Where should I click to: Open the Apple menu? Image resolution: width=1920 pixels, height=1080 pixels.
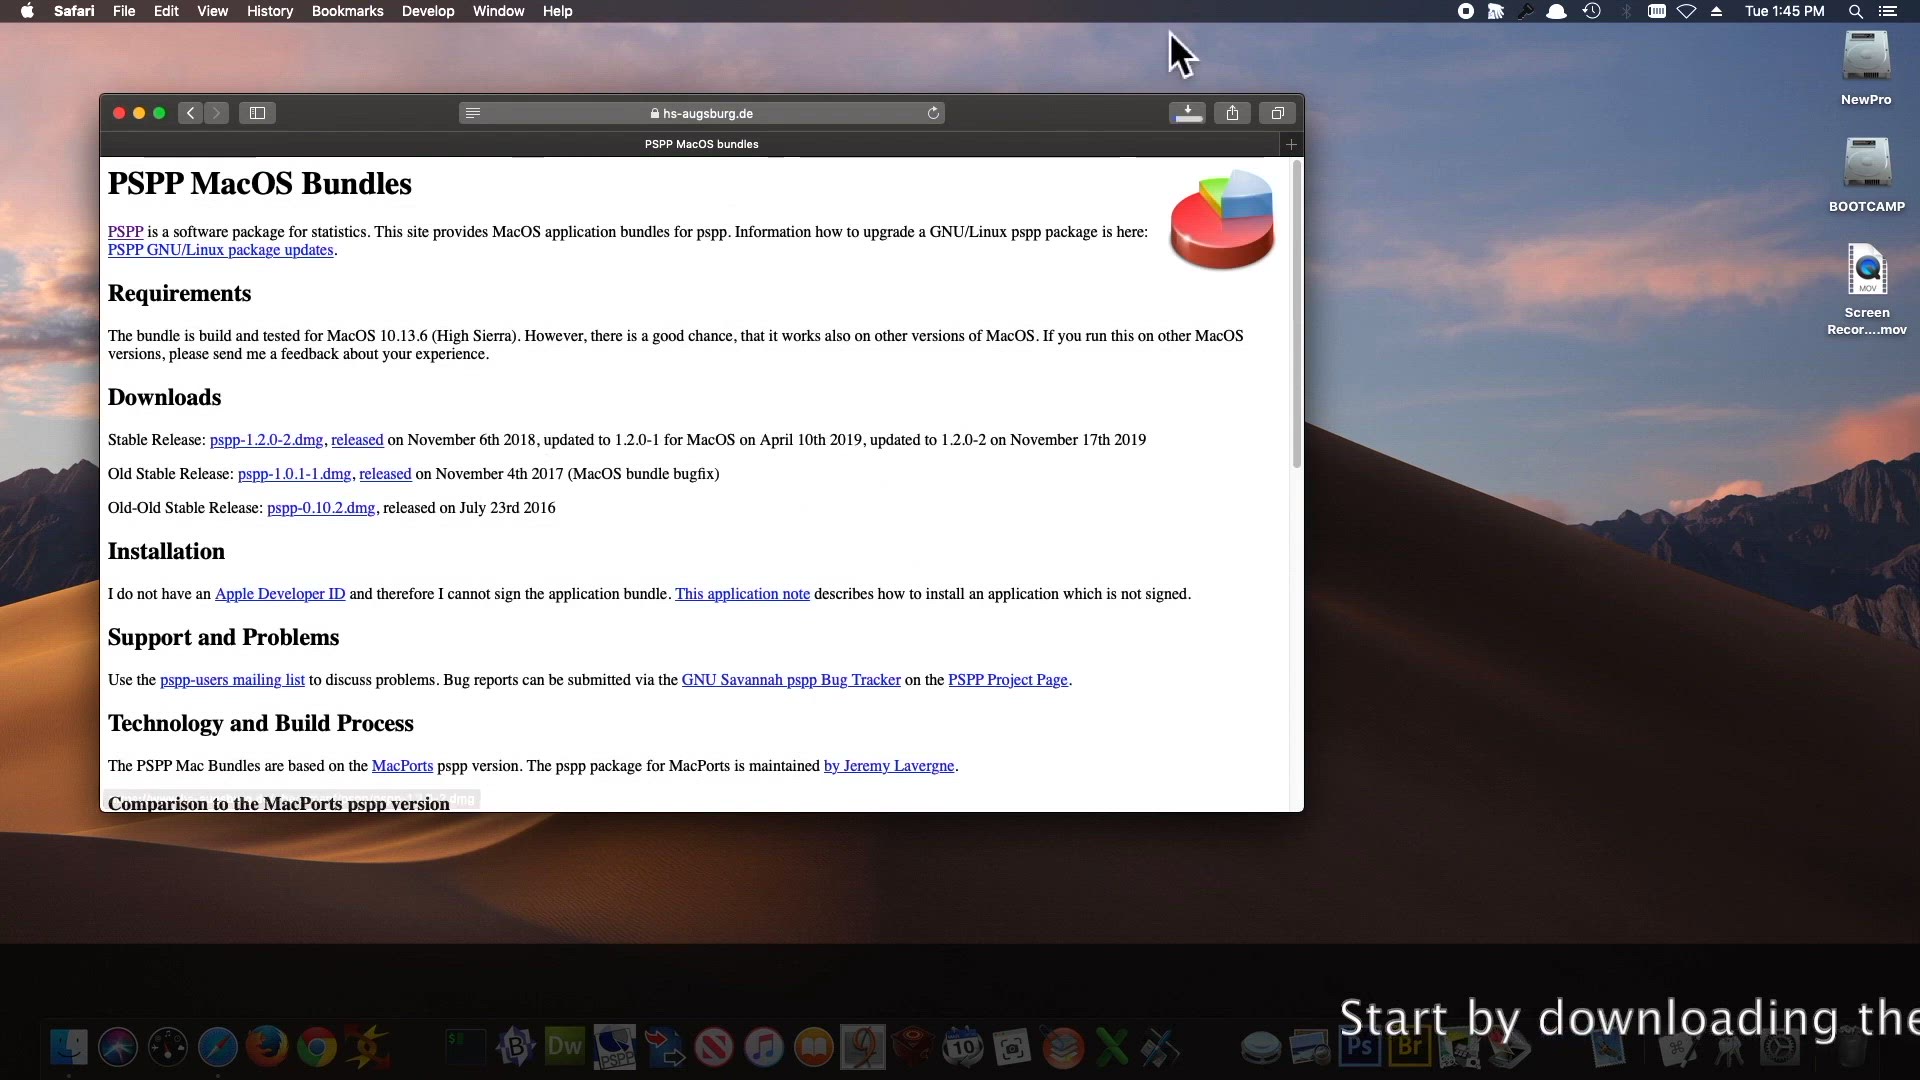(27, 11)
